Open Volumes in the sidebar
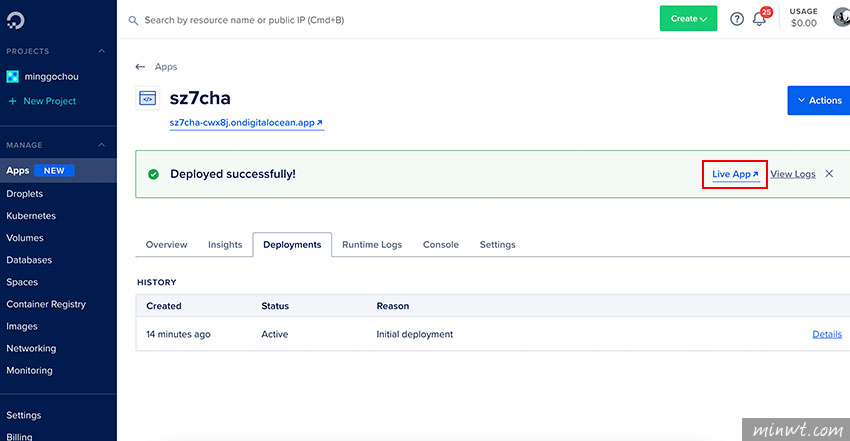 coord(24,238)
